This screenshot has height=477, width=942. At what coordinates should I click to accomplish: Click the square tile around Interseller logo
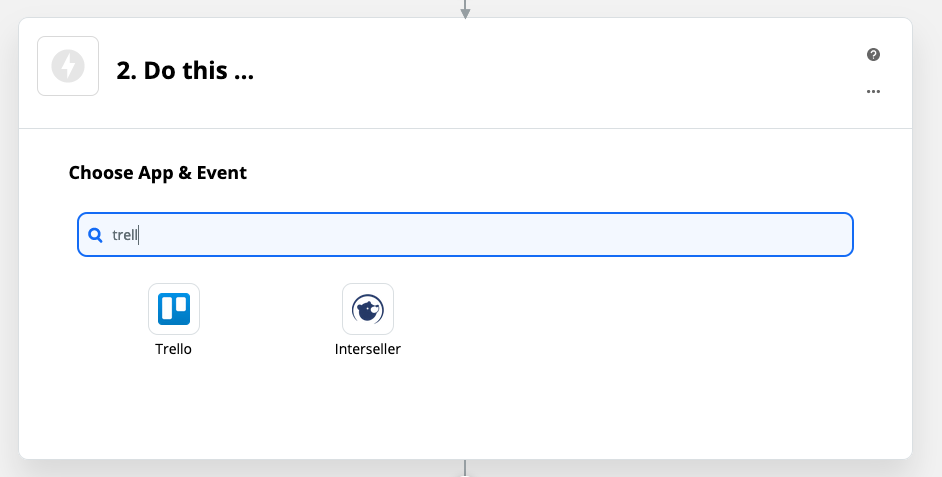(x=368, y=309)
